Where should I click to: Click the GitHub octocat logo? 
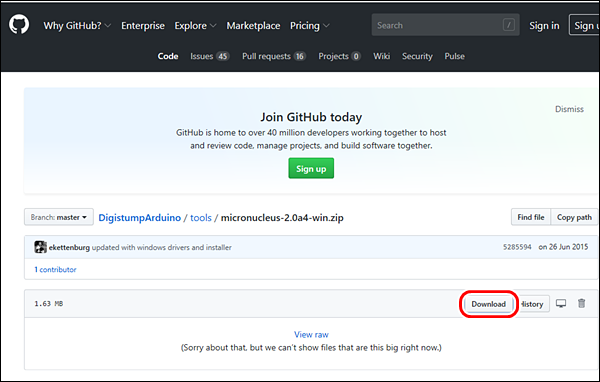19,24
